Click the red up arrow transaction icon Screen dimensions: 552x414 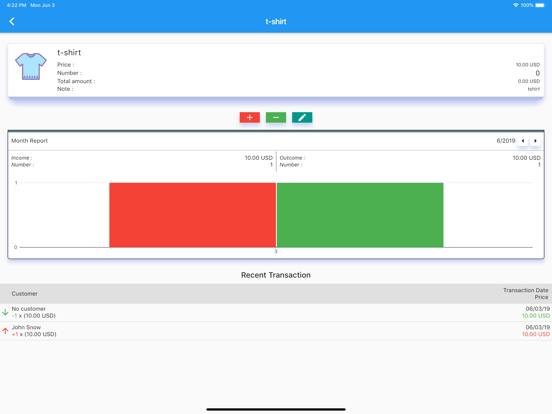[5, 331]
